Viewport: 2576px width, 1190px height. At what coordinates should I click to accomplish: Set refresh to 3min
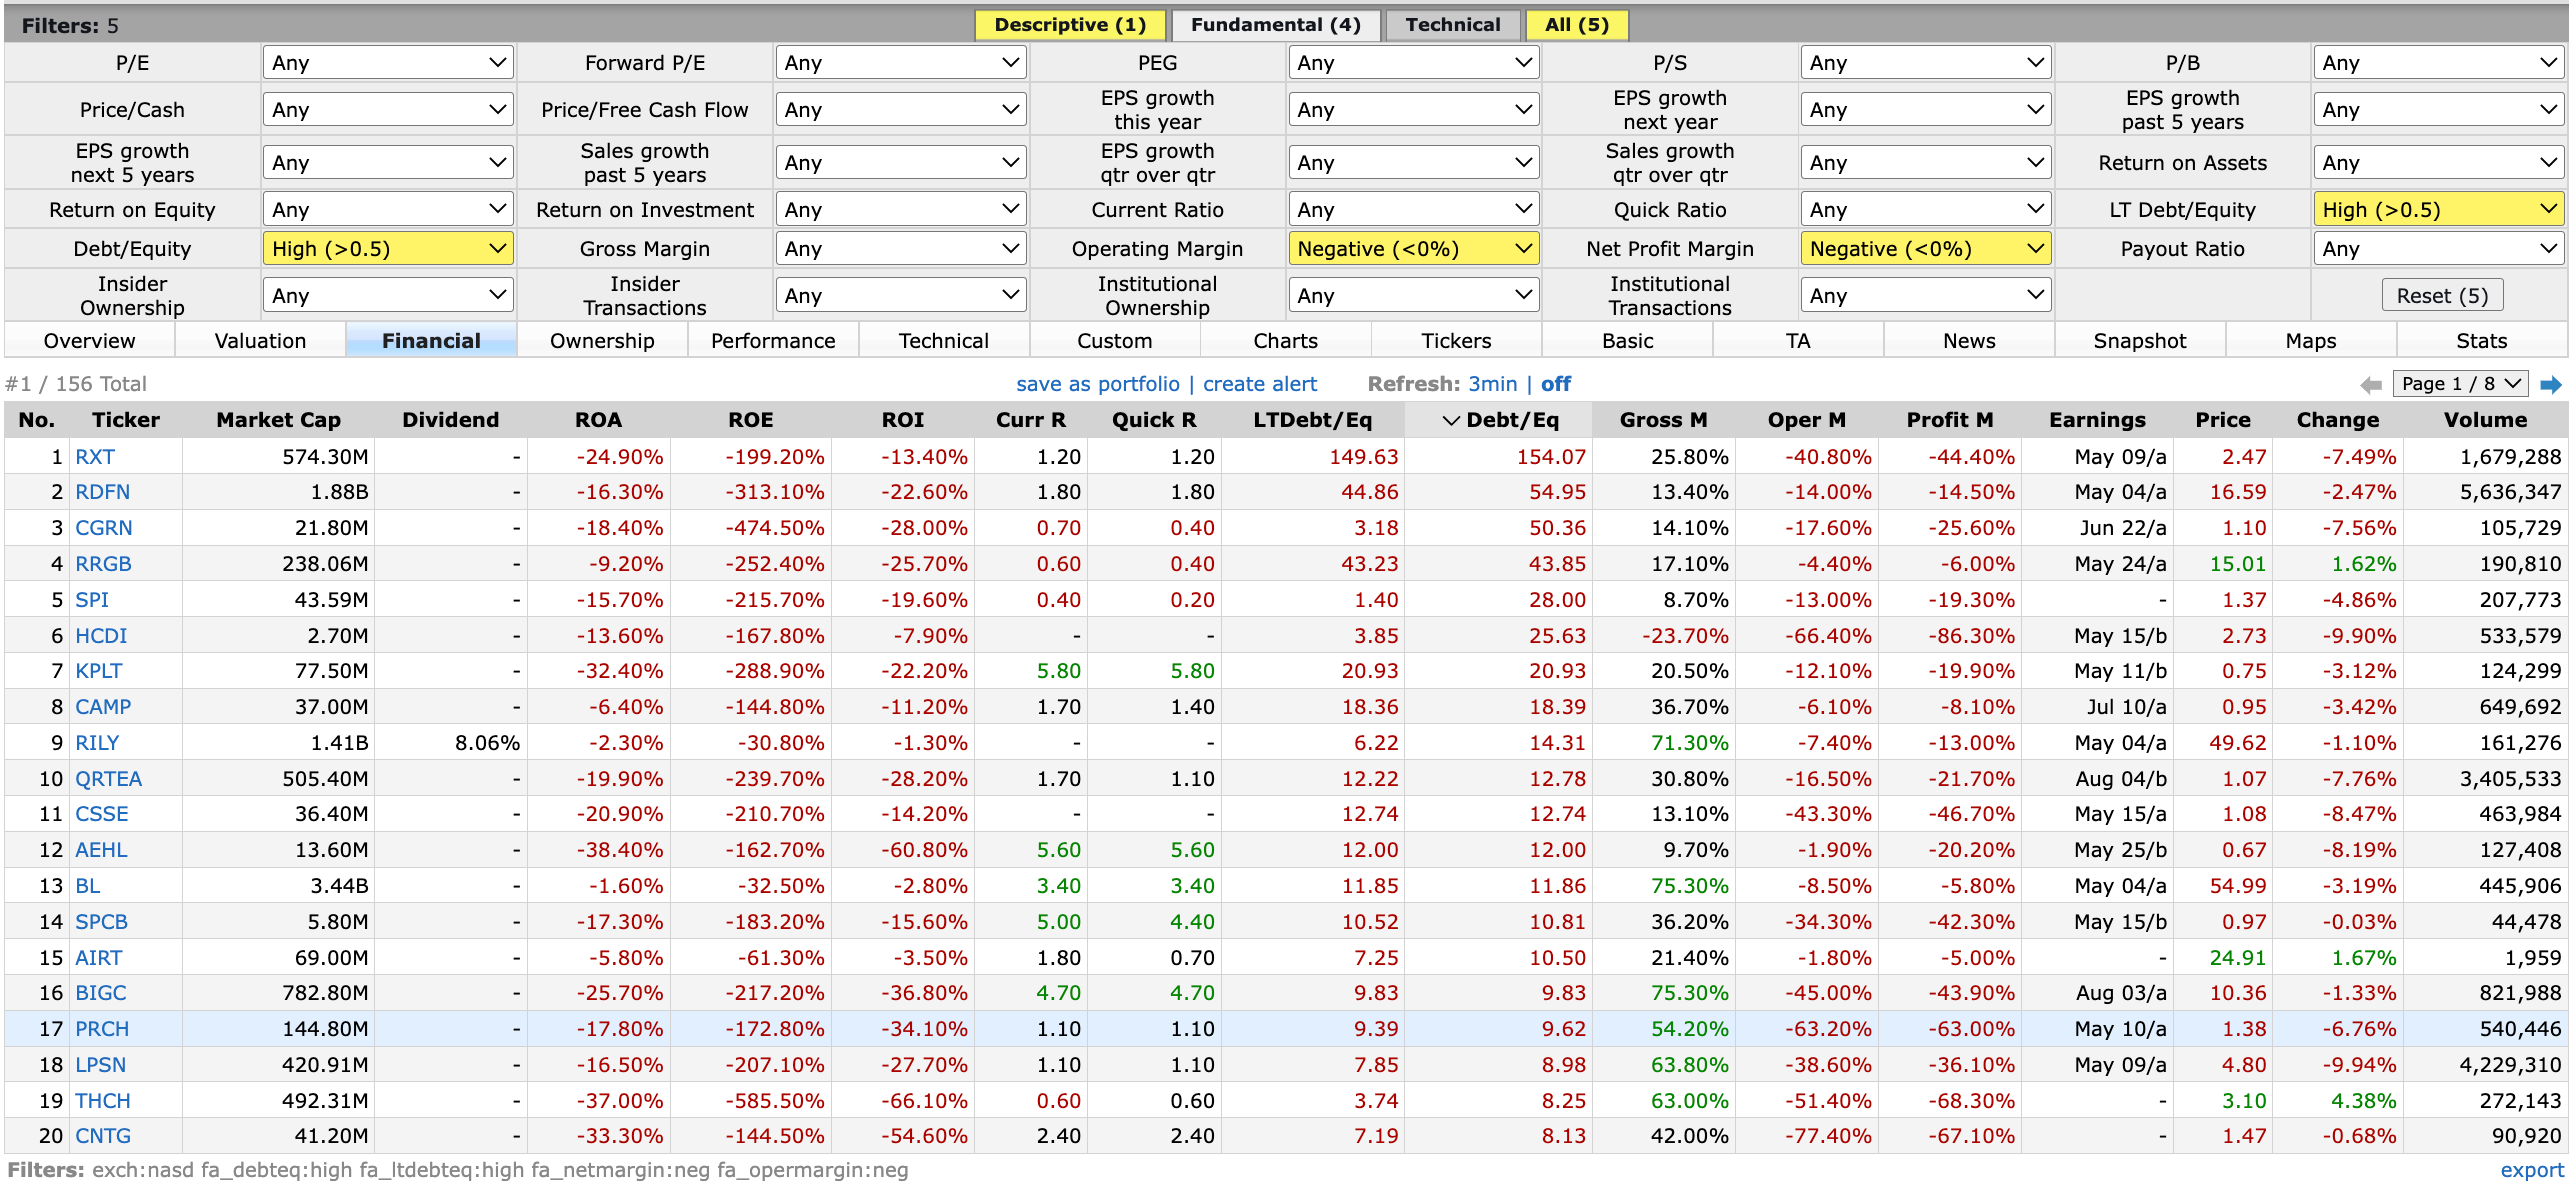tap(1492, 384)
